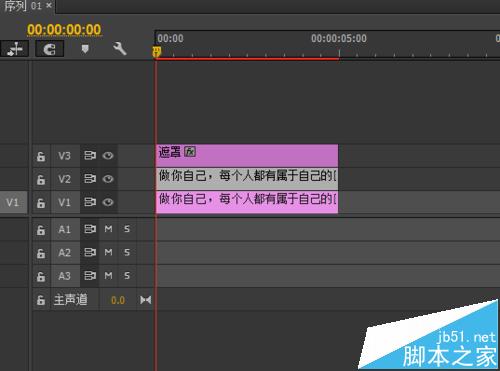This screenshot has height=371, width=500.
Task: Mute the A3 track
Action: (x=108, y=276)
